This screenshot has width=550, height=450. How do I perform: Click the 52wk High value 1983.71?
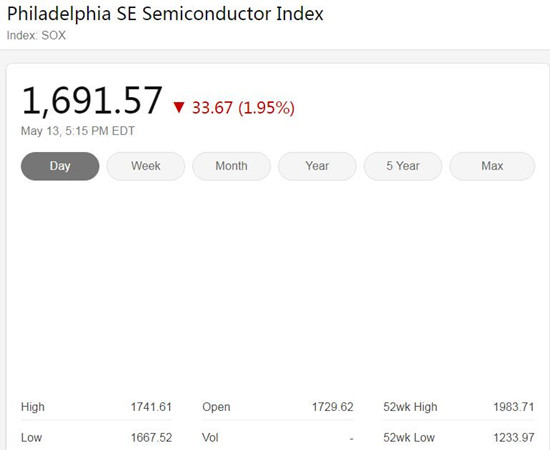(514, 407)
